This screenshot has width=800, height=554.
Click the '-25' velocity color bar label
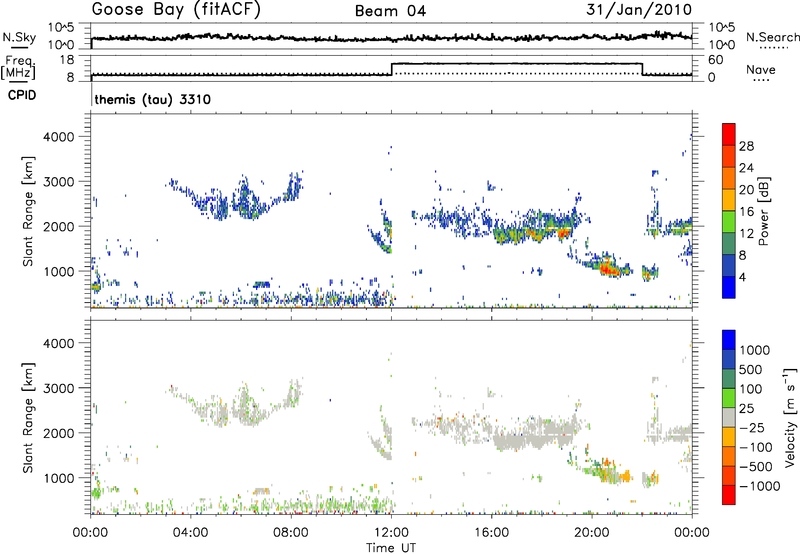pyautogui.click(x=752, y=428)
